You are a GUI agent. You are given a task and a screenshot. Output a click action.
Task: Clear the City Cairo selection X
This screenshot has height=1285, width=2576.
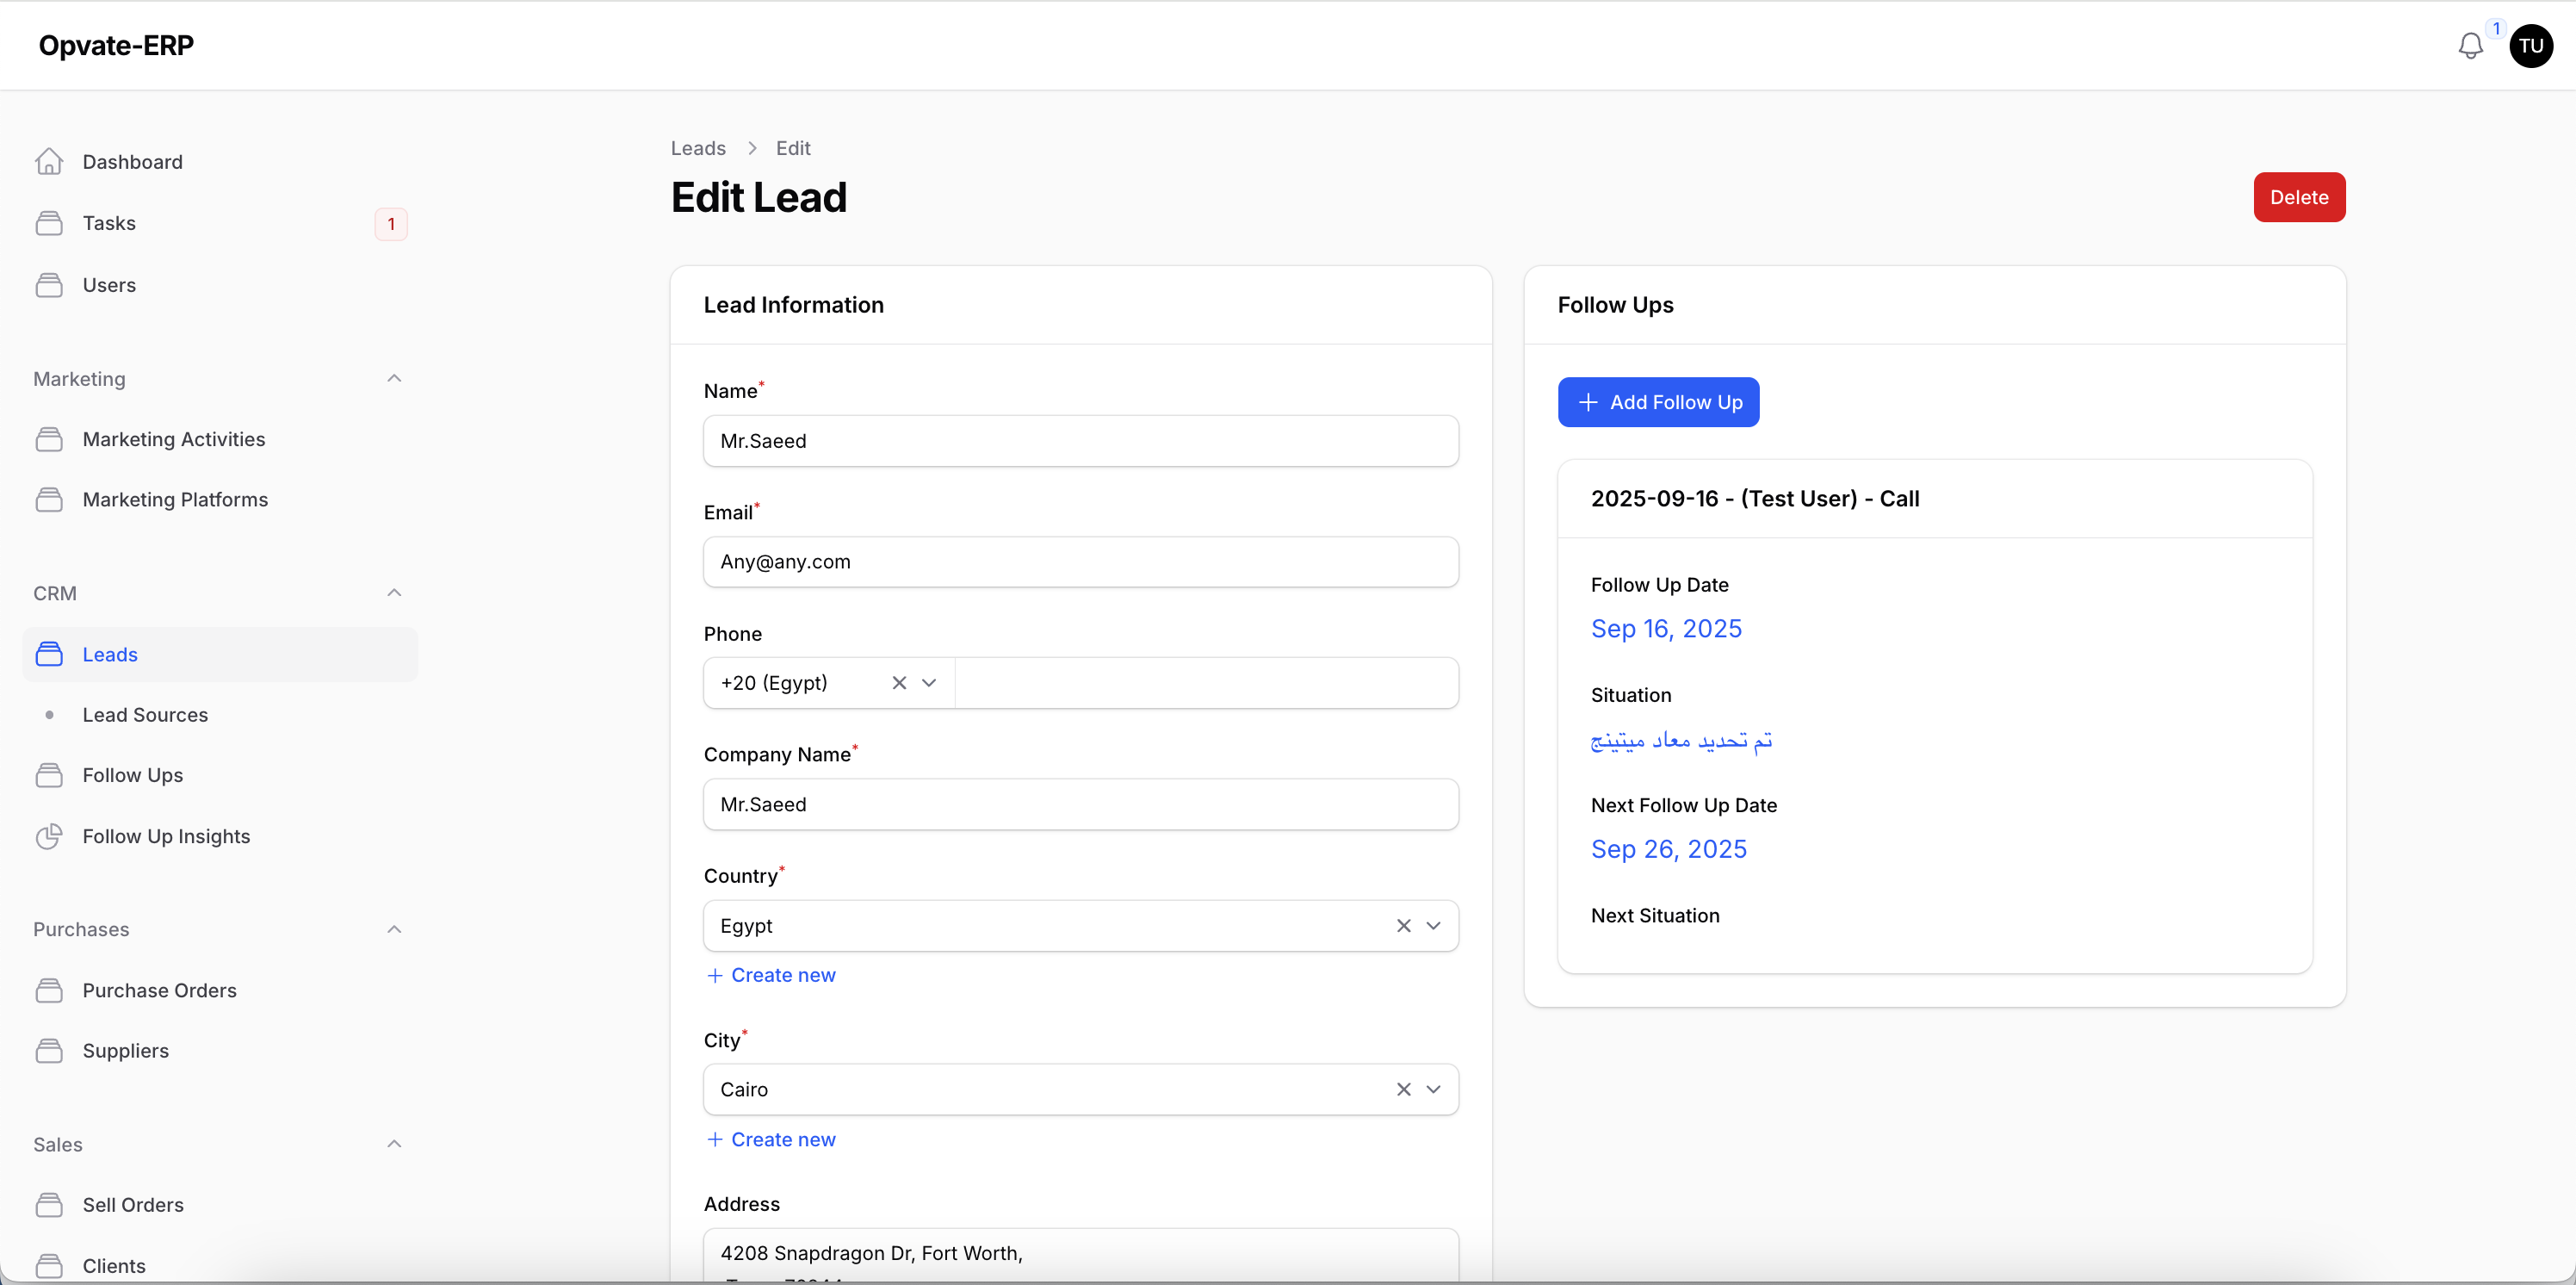pos(1403,1090)
